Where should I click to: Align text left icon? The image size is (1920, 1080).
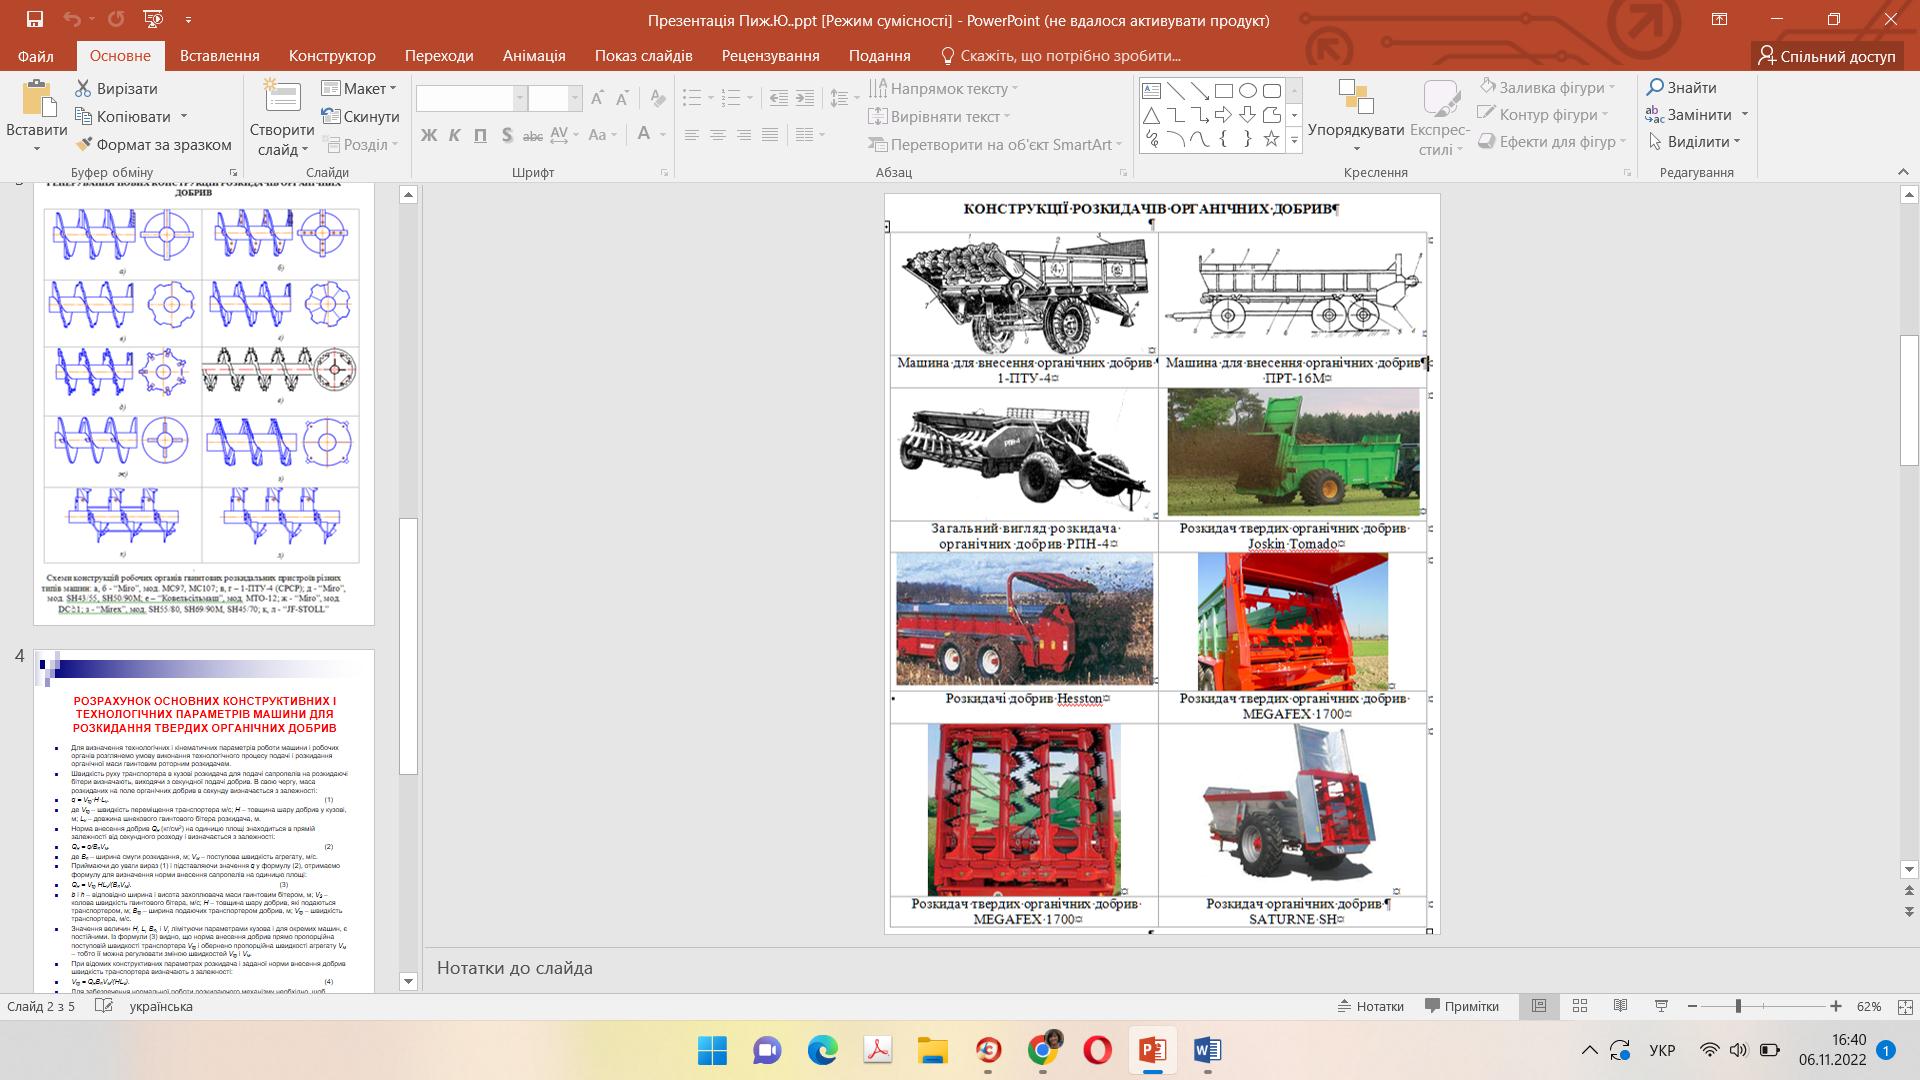691,135
